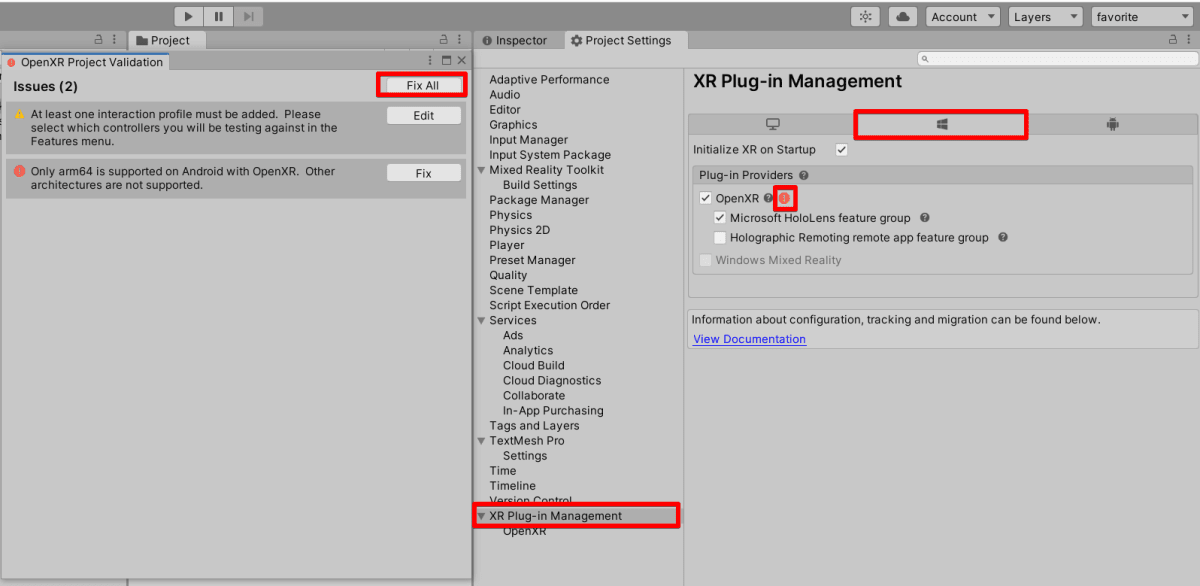Click the yellow warning icon on the interaction profile issue
The image size is (1200, 586).
(x=20, y=115)
